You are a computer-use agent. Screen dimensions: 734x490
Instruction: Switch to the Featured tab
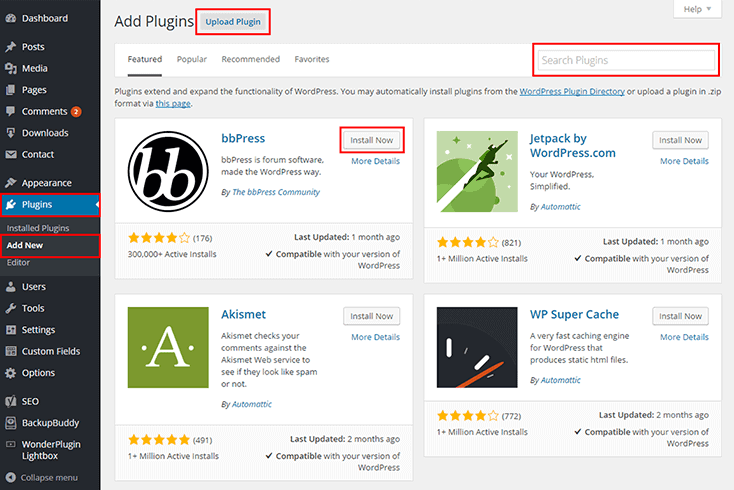click(x=145, y=59)
